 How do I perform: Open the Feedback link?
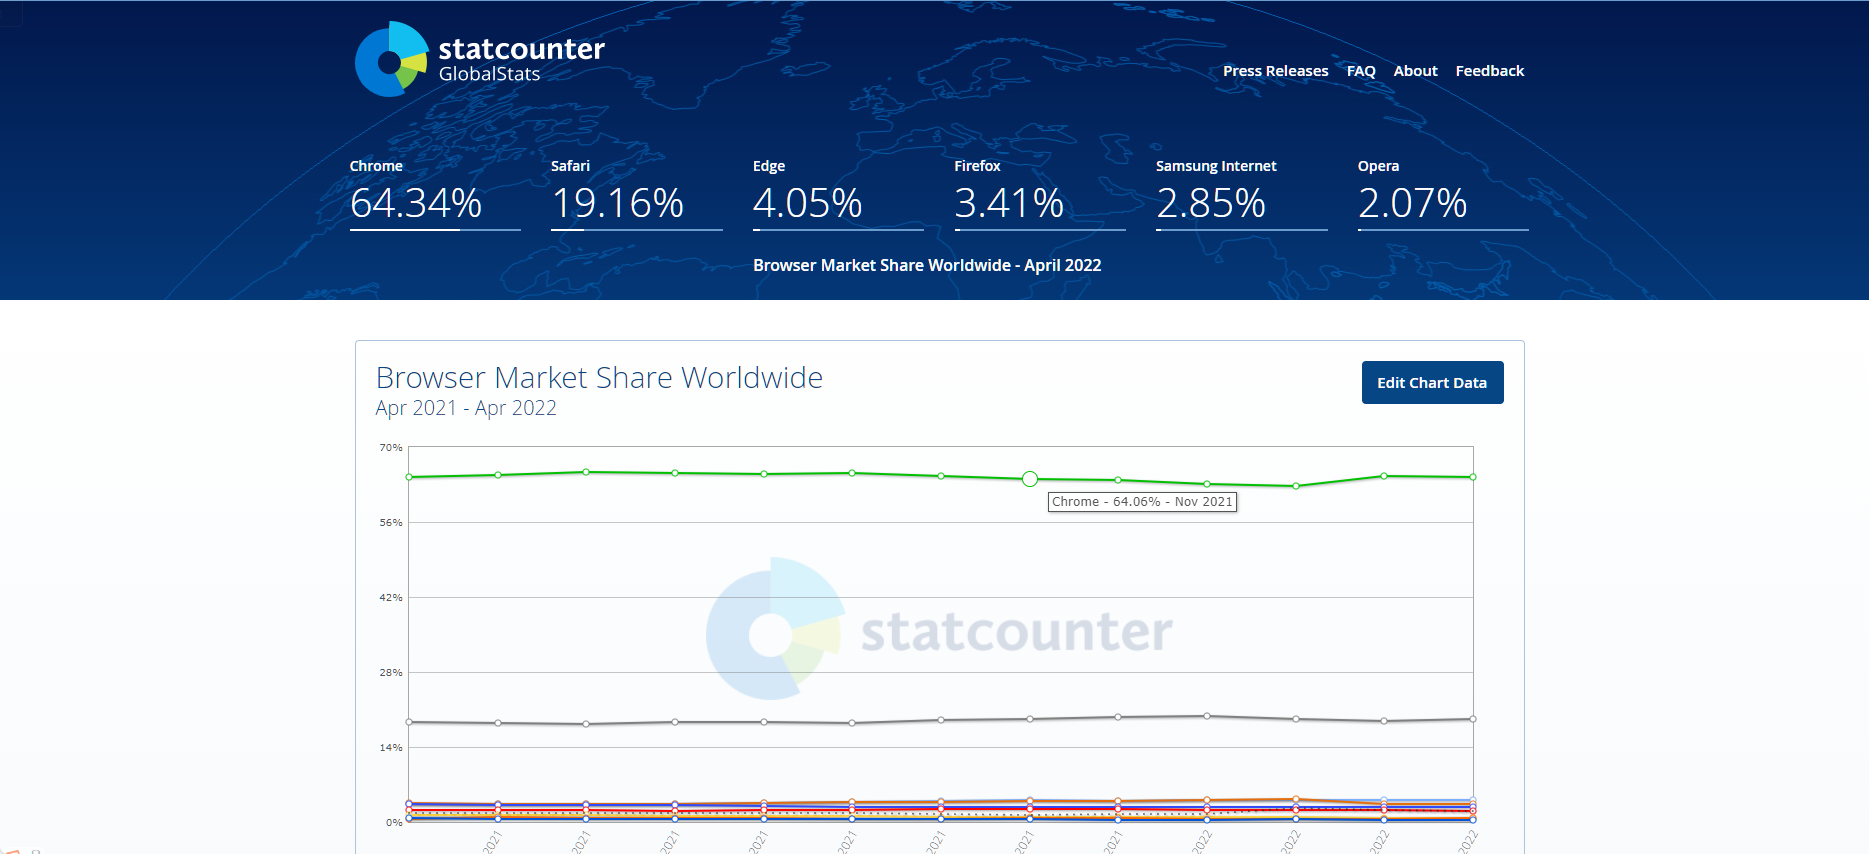[1489, 71]
